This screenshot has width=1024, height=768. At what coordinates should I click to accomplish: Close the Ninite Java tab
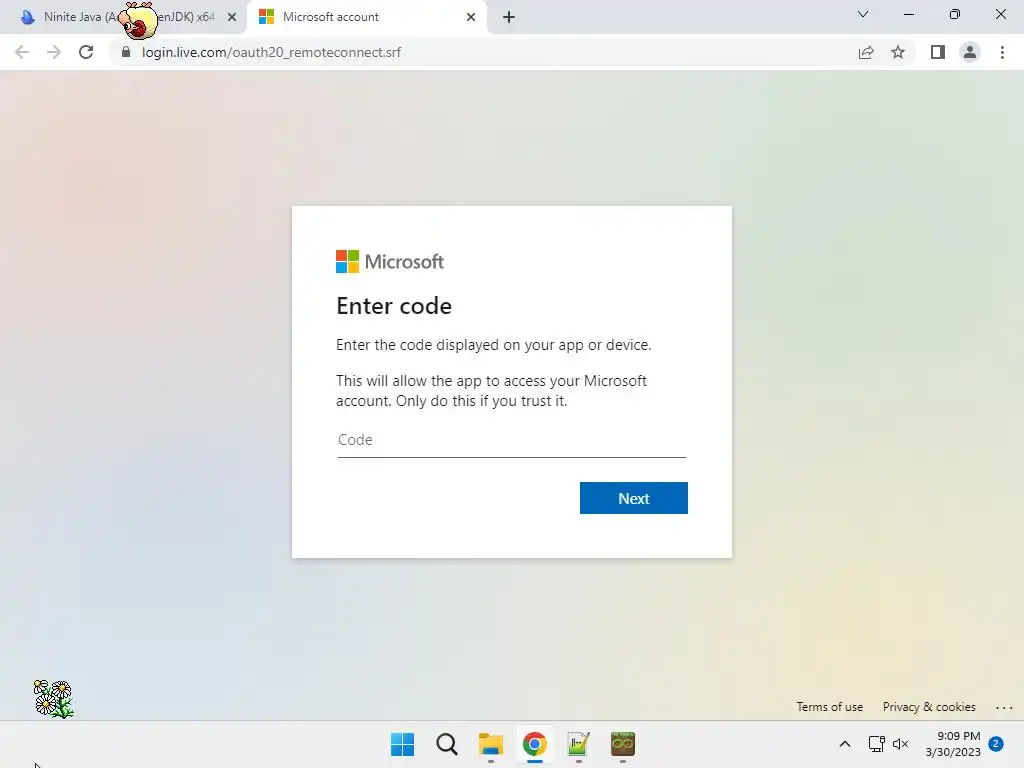[232, 17]
